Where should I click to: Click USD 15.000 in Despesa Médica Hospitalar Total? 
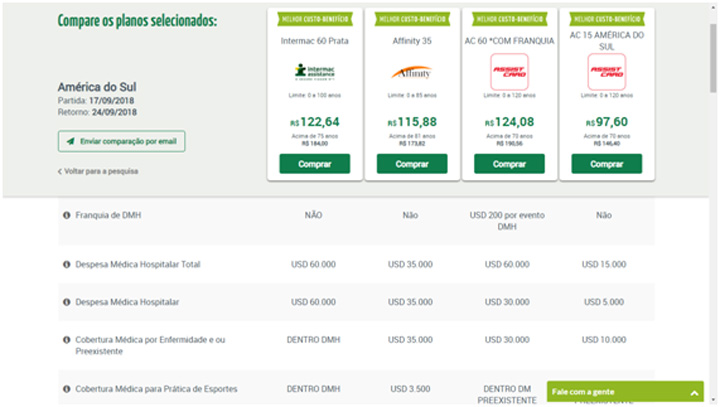coord(604,264)
